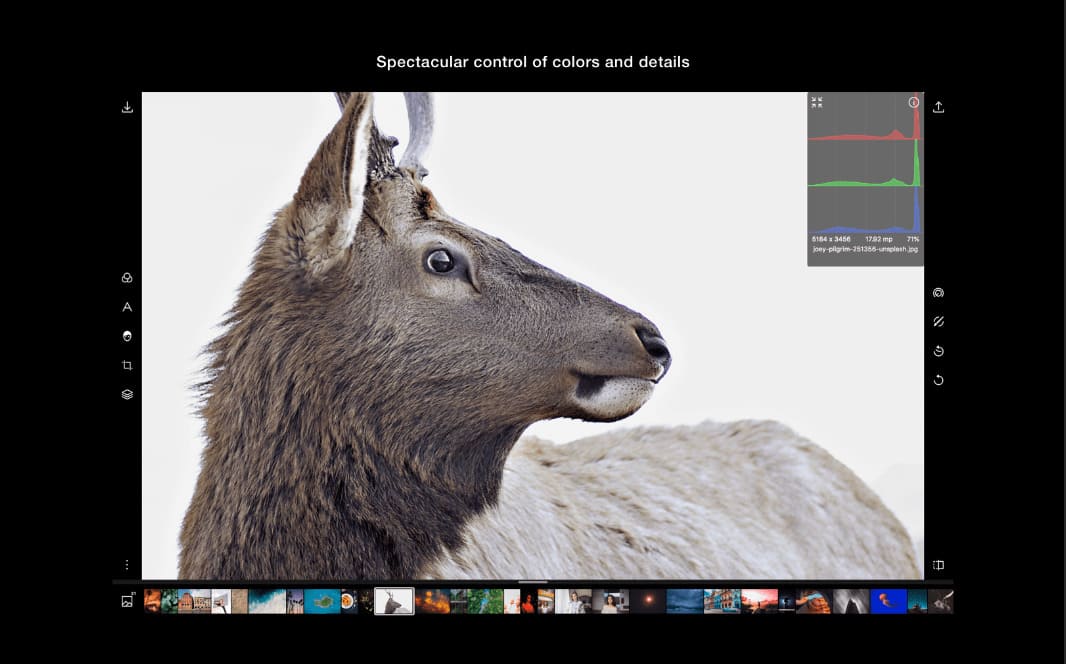Open the layers panel icon
This screenshot has height=664, width=1066.
pos(127,394)
